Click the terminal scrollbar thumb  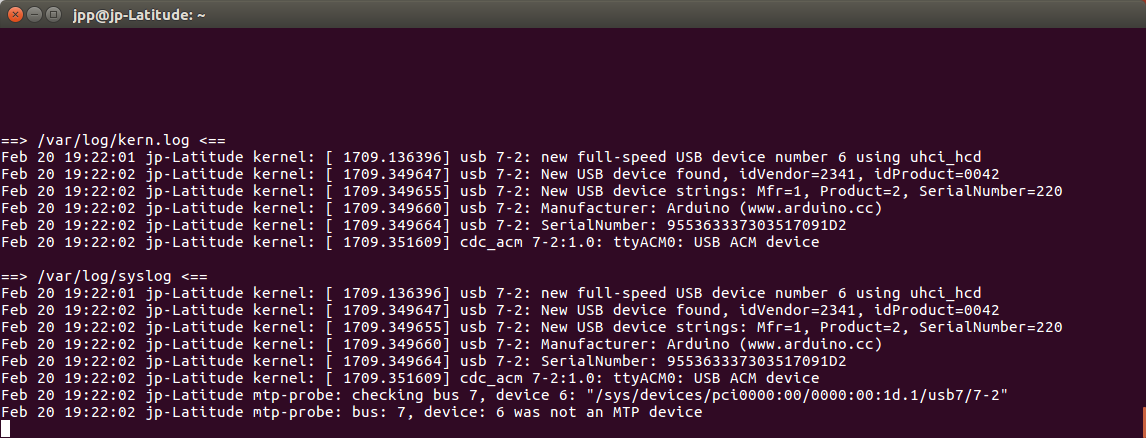tap(1142, 420)
